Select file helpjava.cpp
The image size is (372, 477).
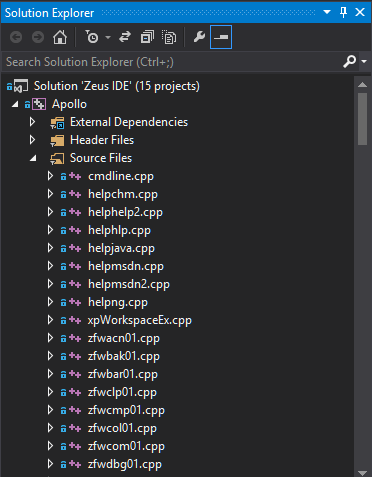click(x=121, y=248)
